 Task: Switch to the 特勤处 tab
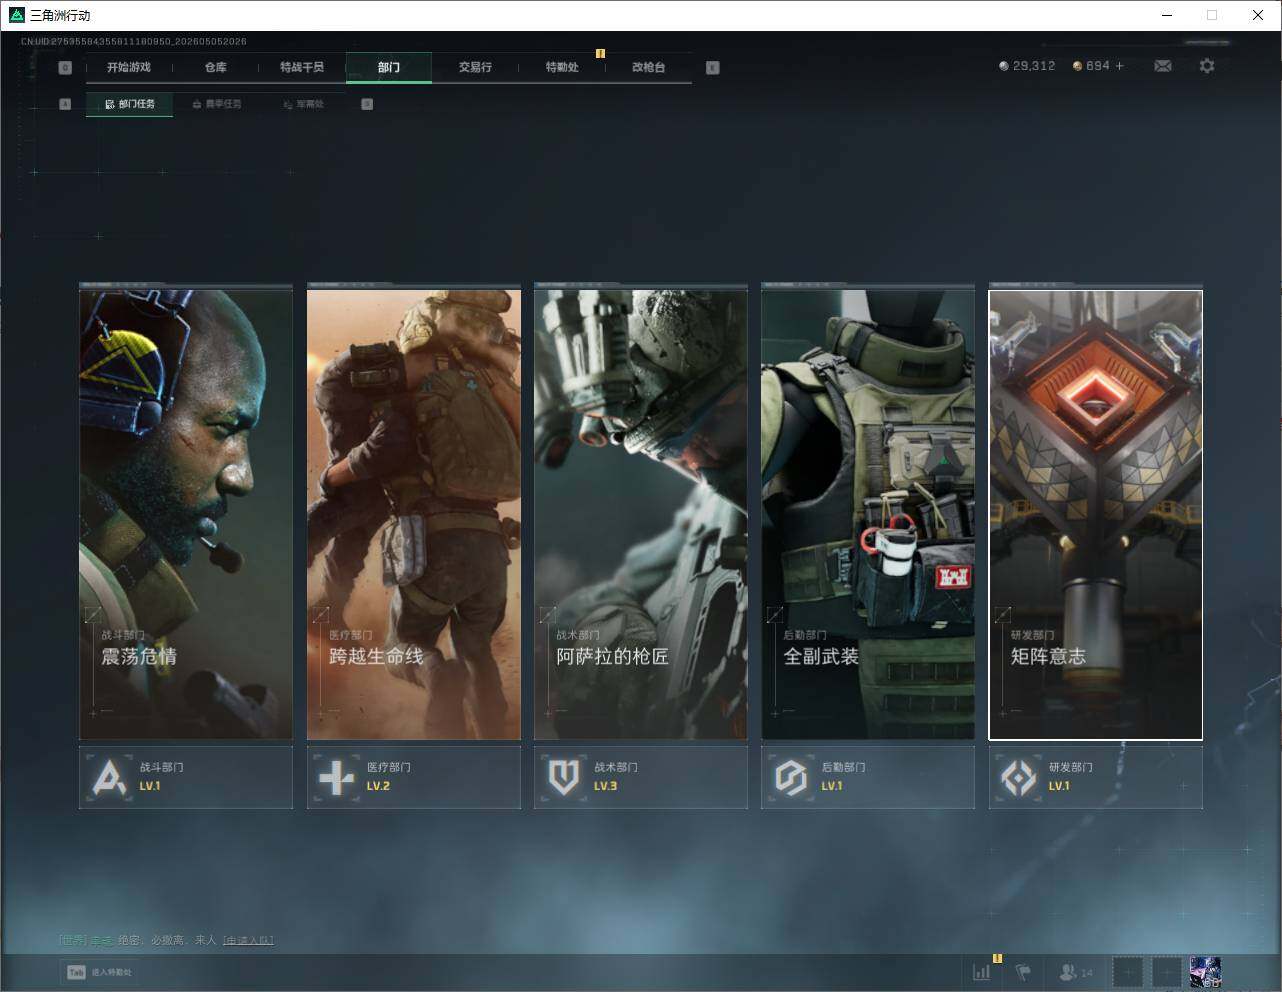pos(562,68)
